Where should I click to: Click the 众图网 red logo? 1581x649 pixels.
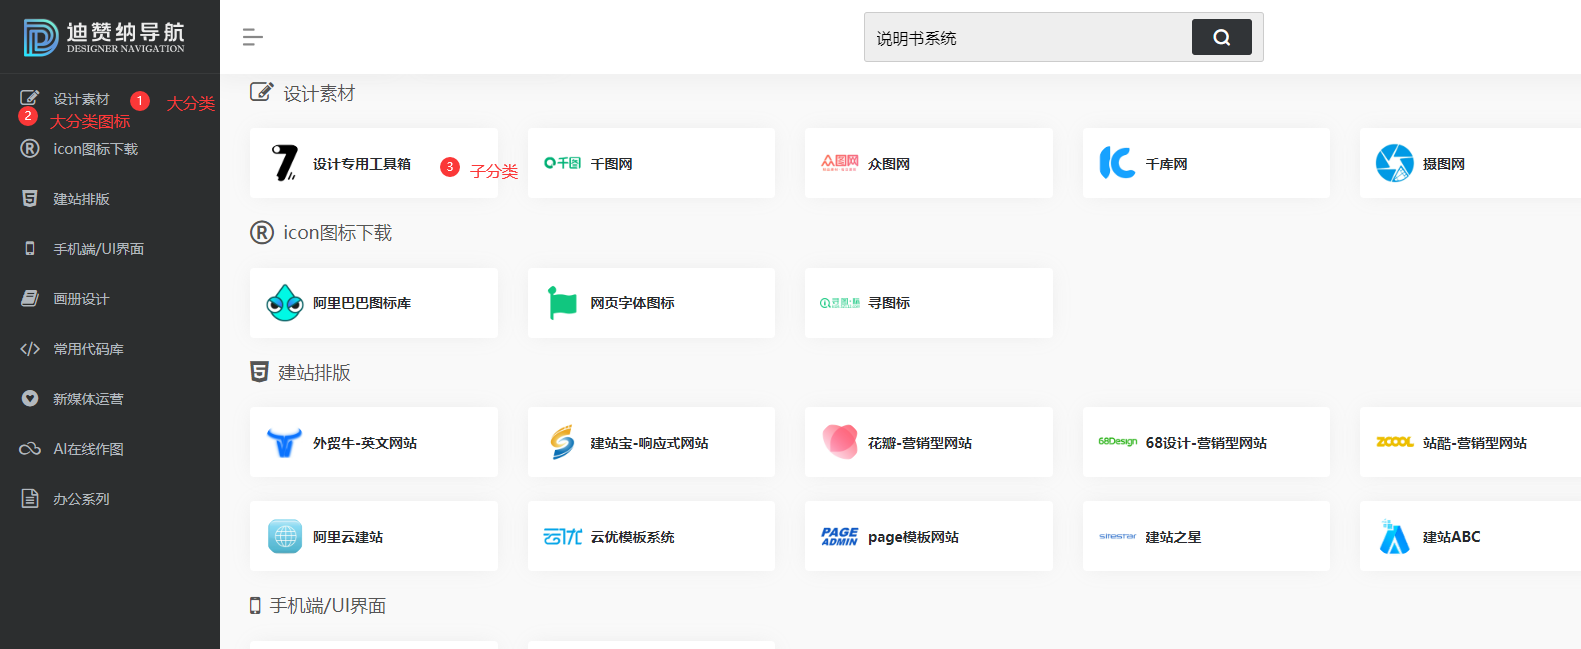pos(840,163)
